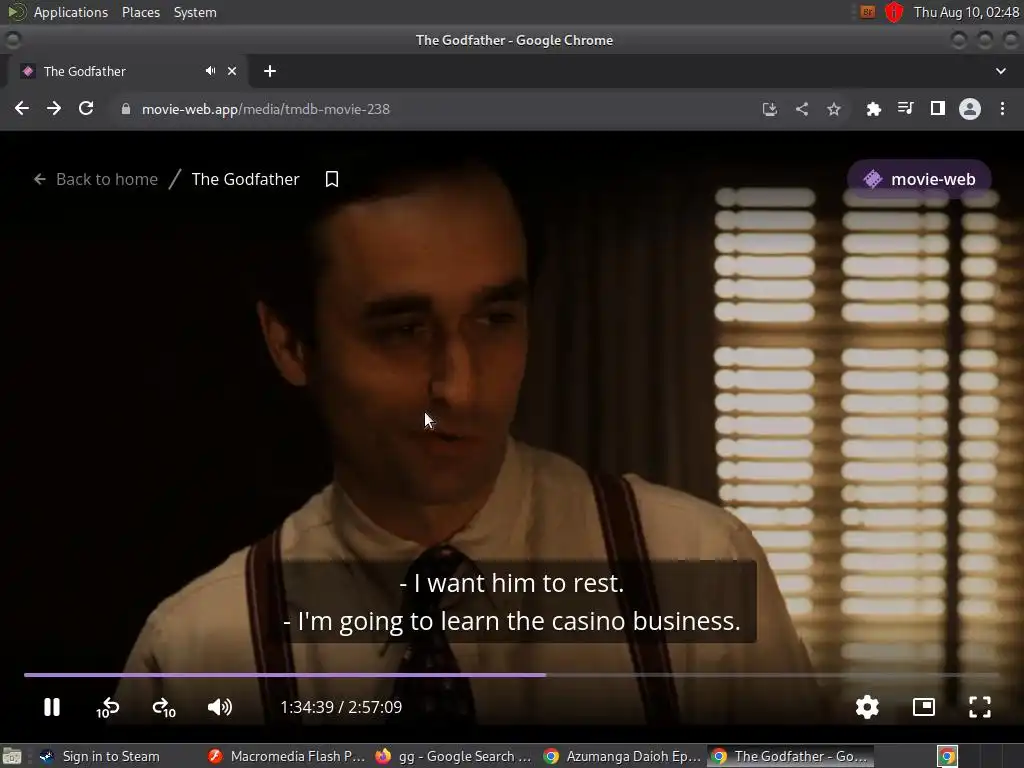Open a new tab
Screen dimensions: 1024x768
[x=270, y=71]
